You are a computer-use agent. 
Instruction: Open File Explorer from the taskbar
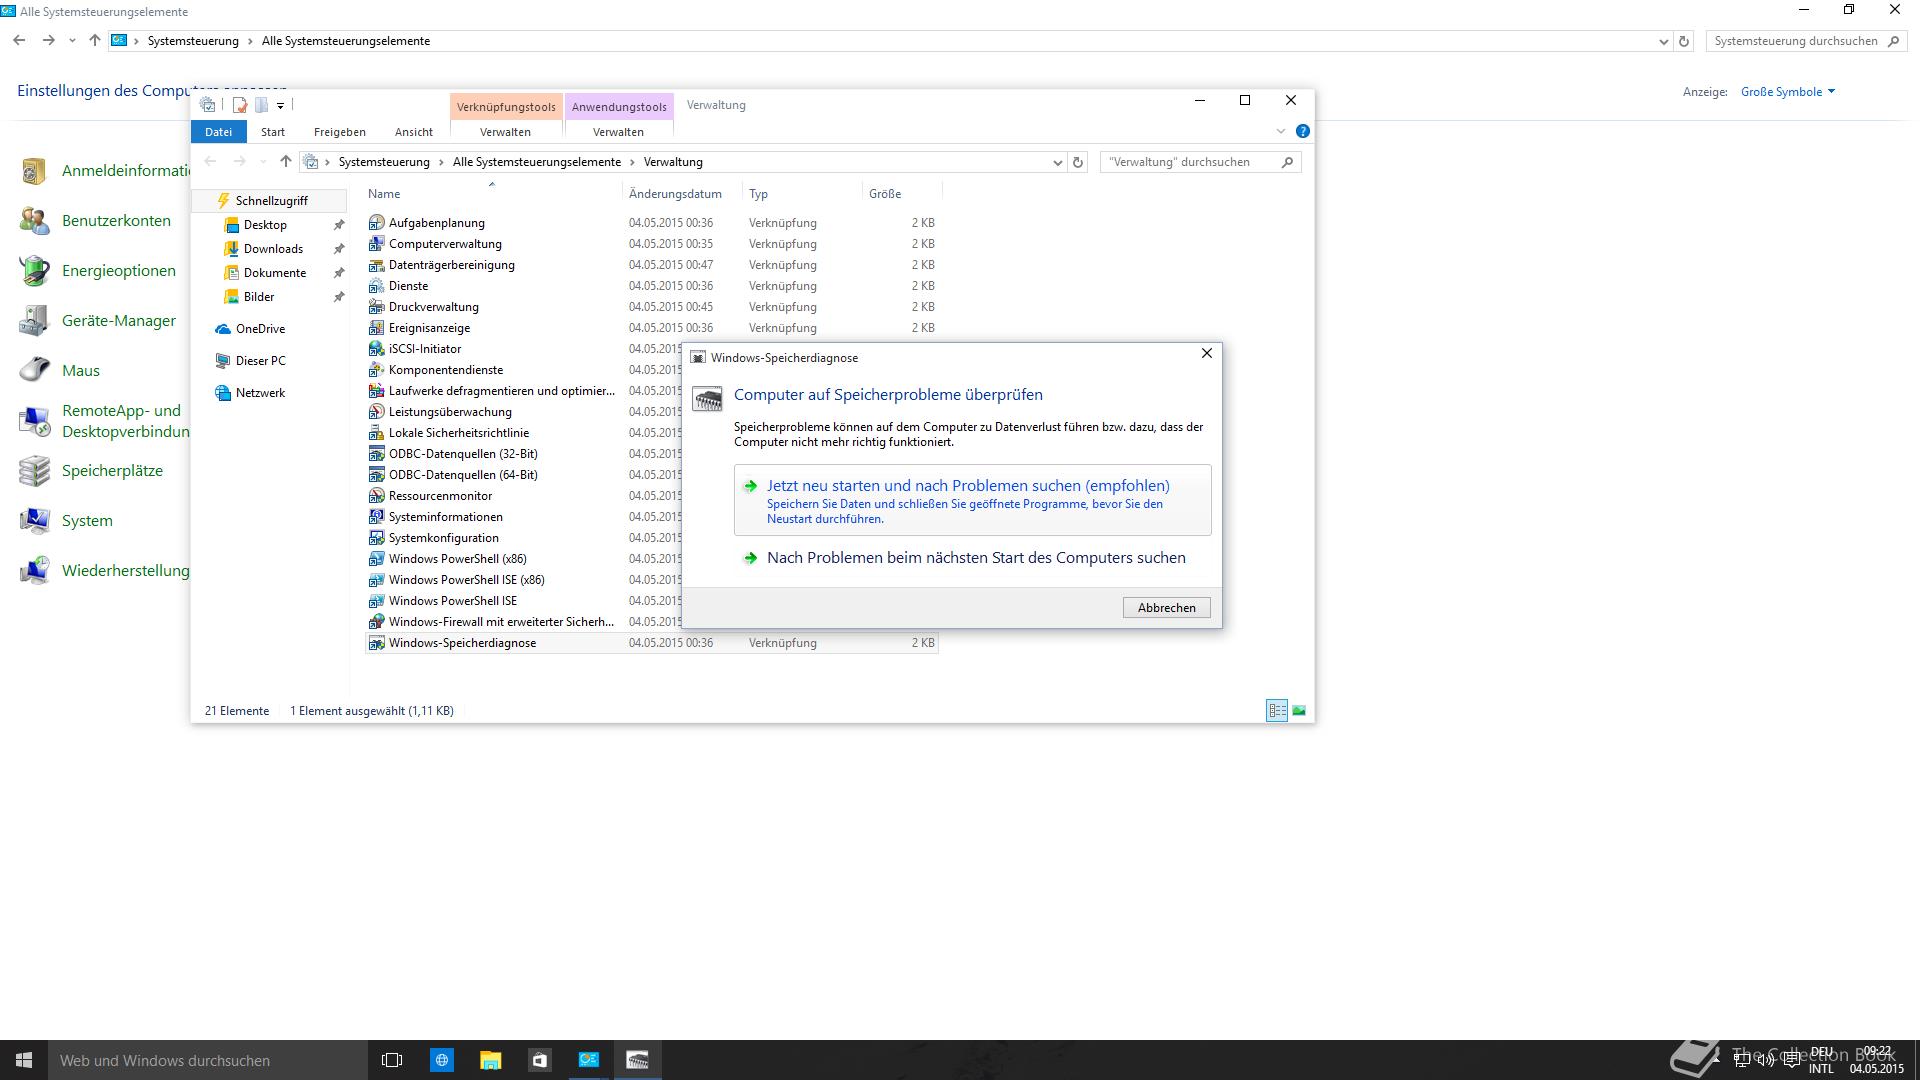pyautogui.click(x=490, y=1060)
